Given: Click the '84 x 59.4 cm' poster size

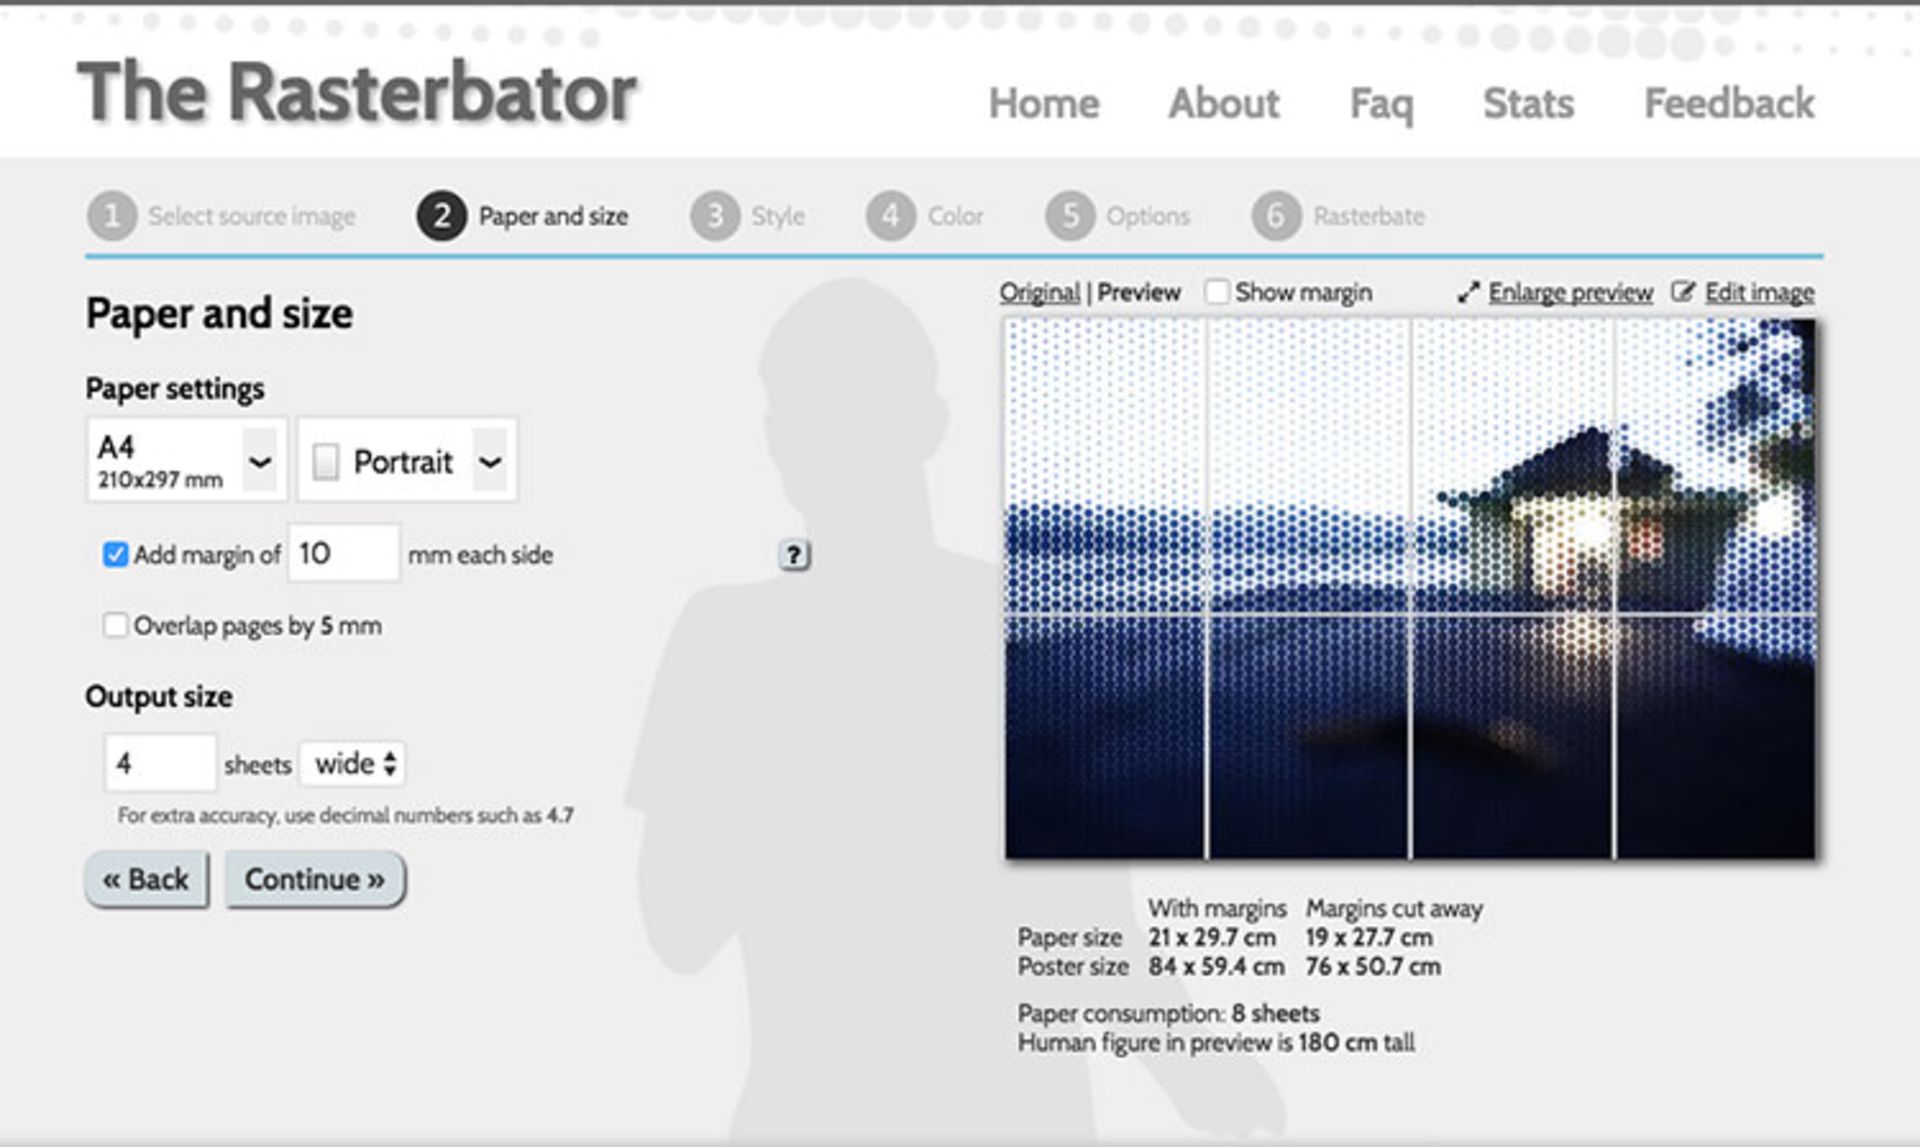Looking at the screenshot, I should [x=1216, y=967].
